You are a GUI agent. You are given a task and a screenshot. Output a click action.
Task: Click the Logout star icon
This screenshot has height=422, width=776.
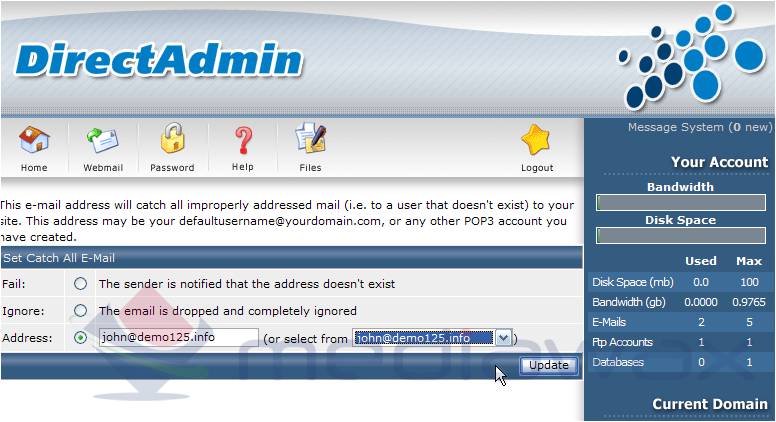click(536, 140)
